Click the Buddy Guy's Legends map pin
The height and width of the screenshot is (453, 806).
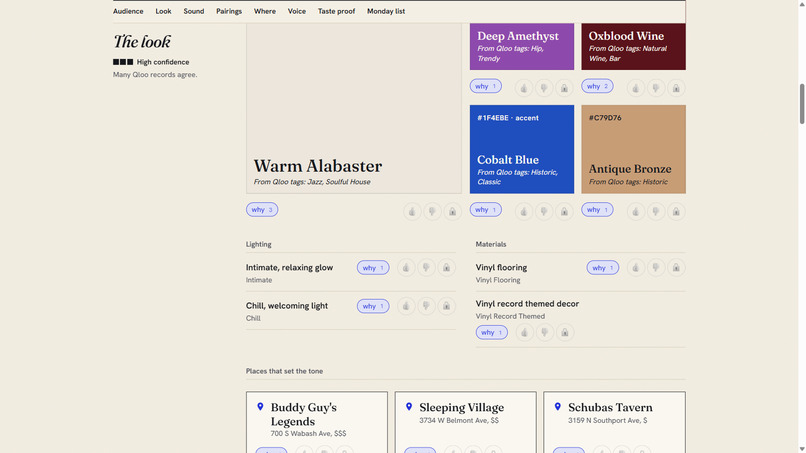[x=260, y=407]
